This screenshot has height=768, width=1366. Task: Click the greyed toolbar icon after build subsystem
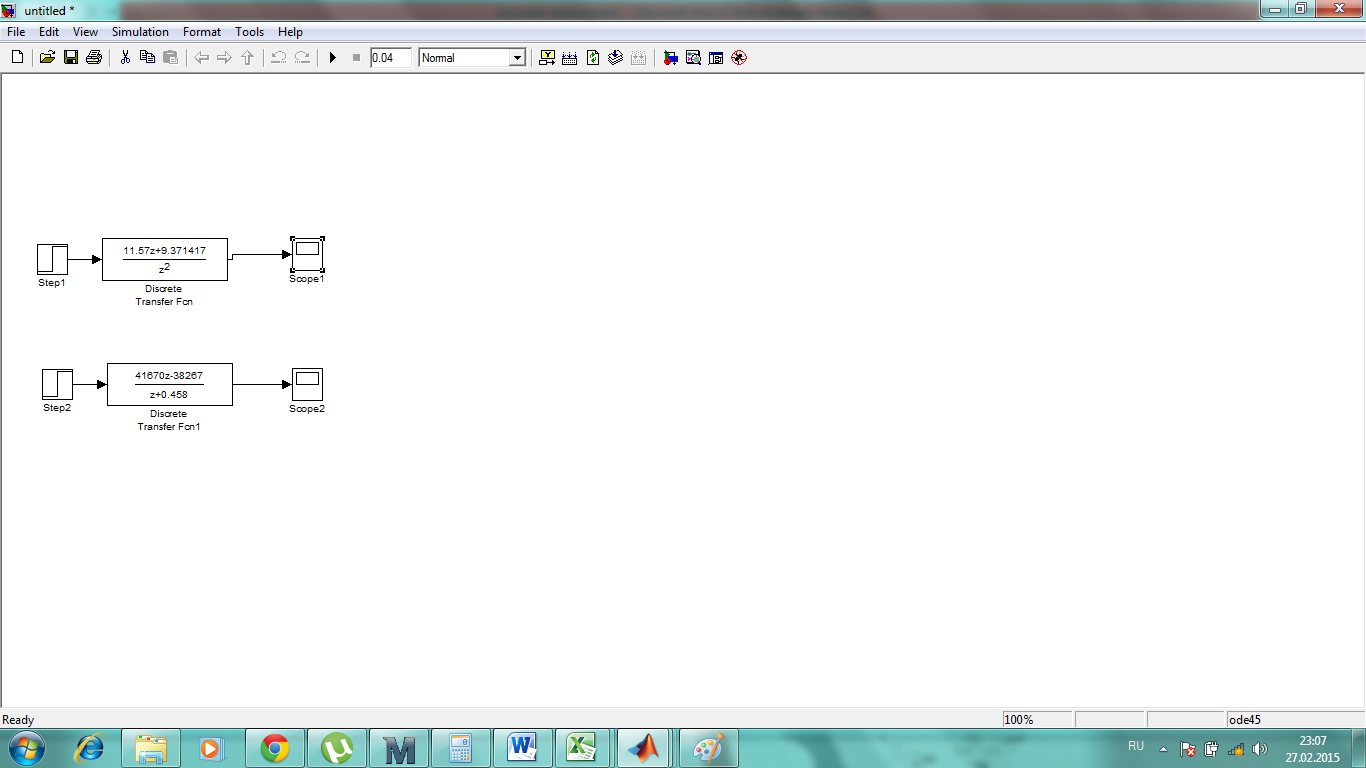coord(639,58)
